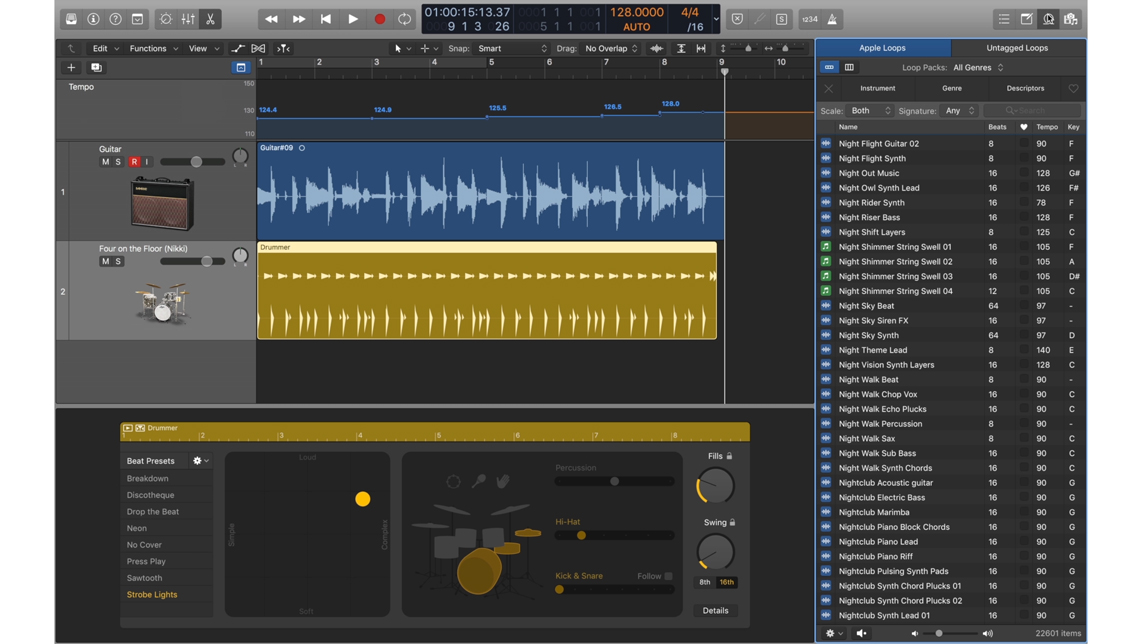Add a new track with plus icon
This screenshot has width=1142, height=644.
click(x=71, y=68)
